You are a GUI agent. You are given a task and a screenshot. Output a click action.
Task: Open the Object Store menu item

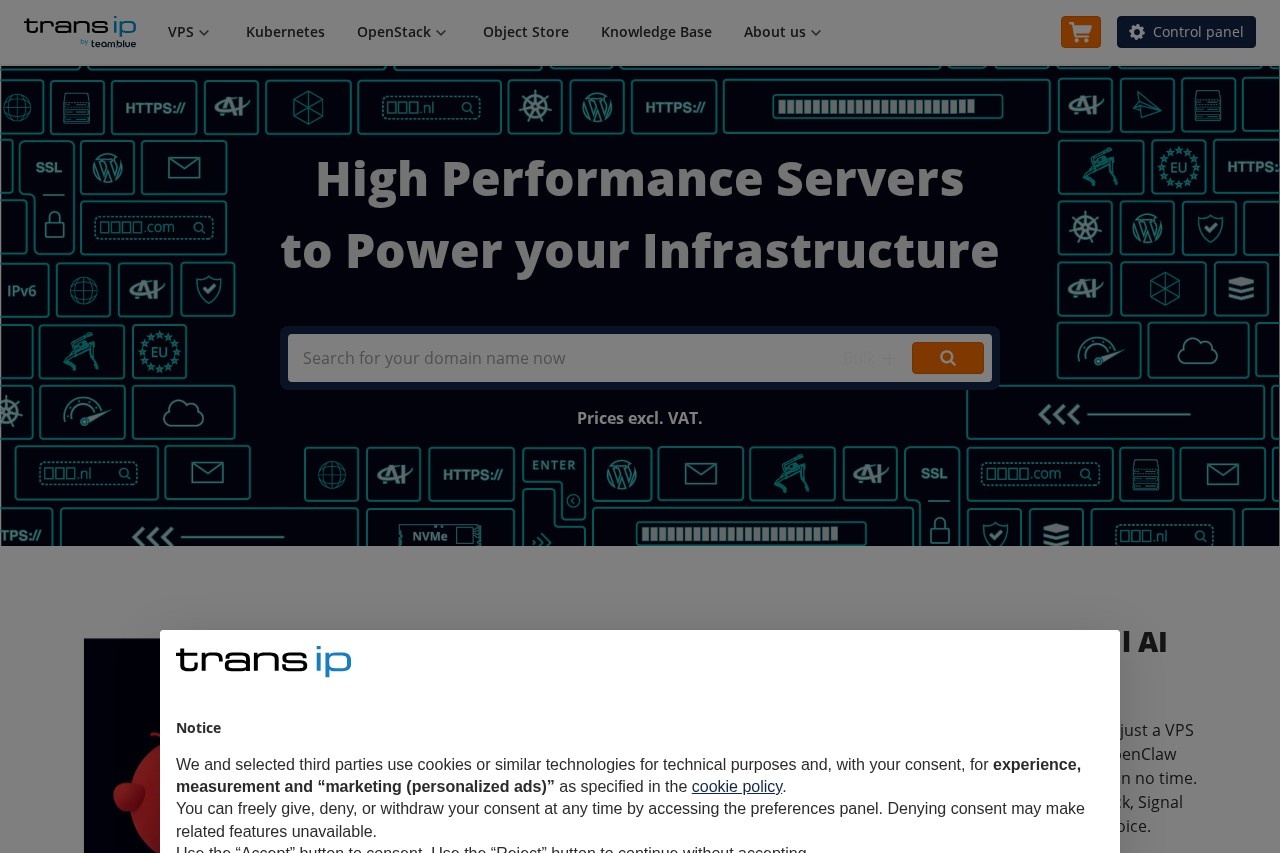coord(525,32)
